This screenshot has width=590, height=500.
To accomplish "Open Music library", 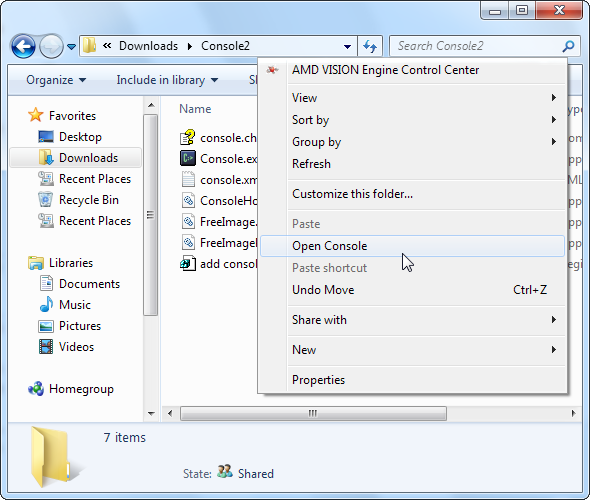I will pyautogui.click(x=75, y=305).
